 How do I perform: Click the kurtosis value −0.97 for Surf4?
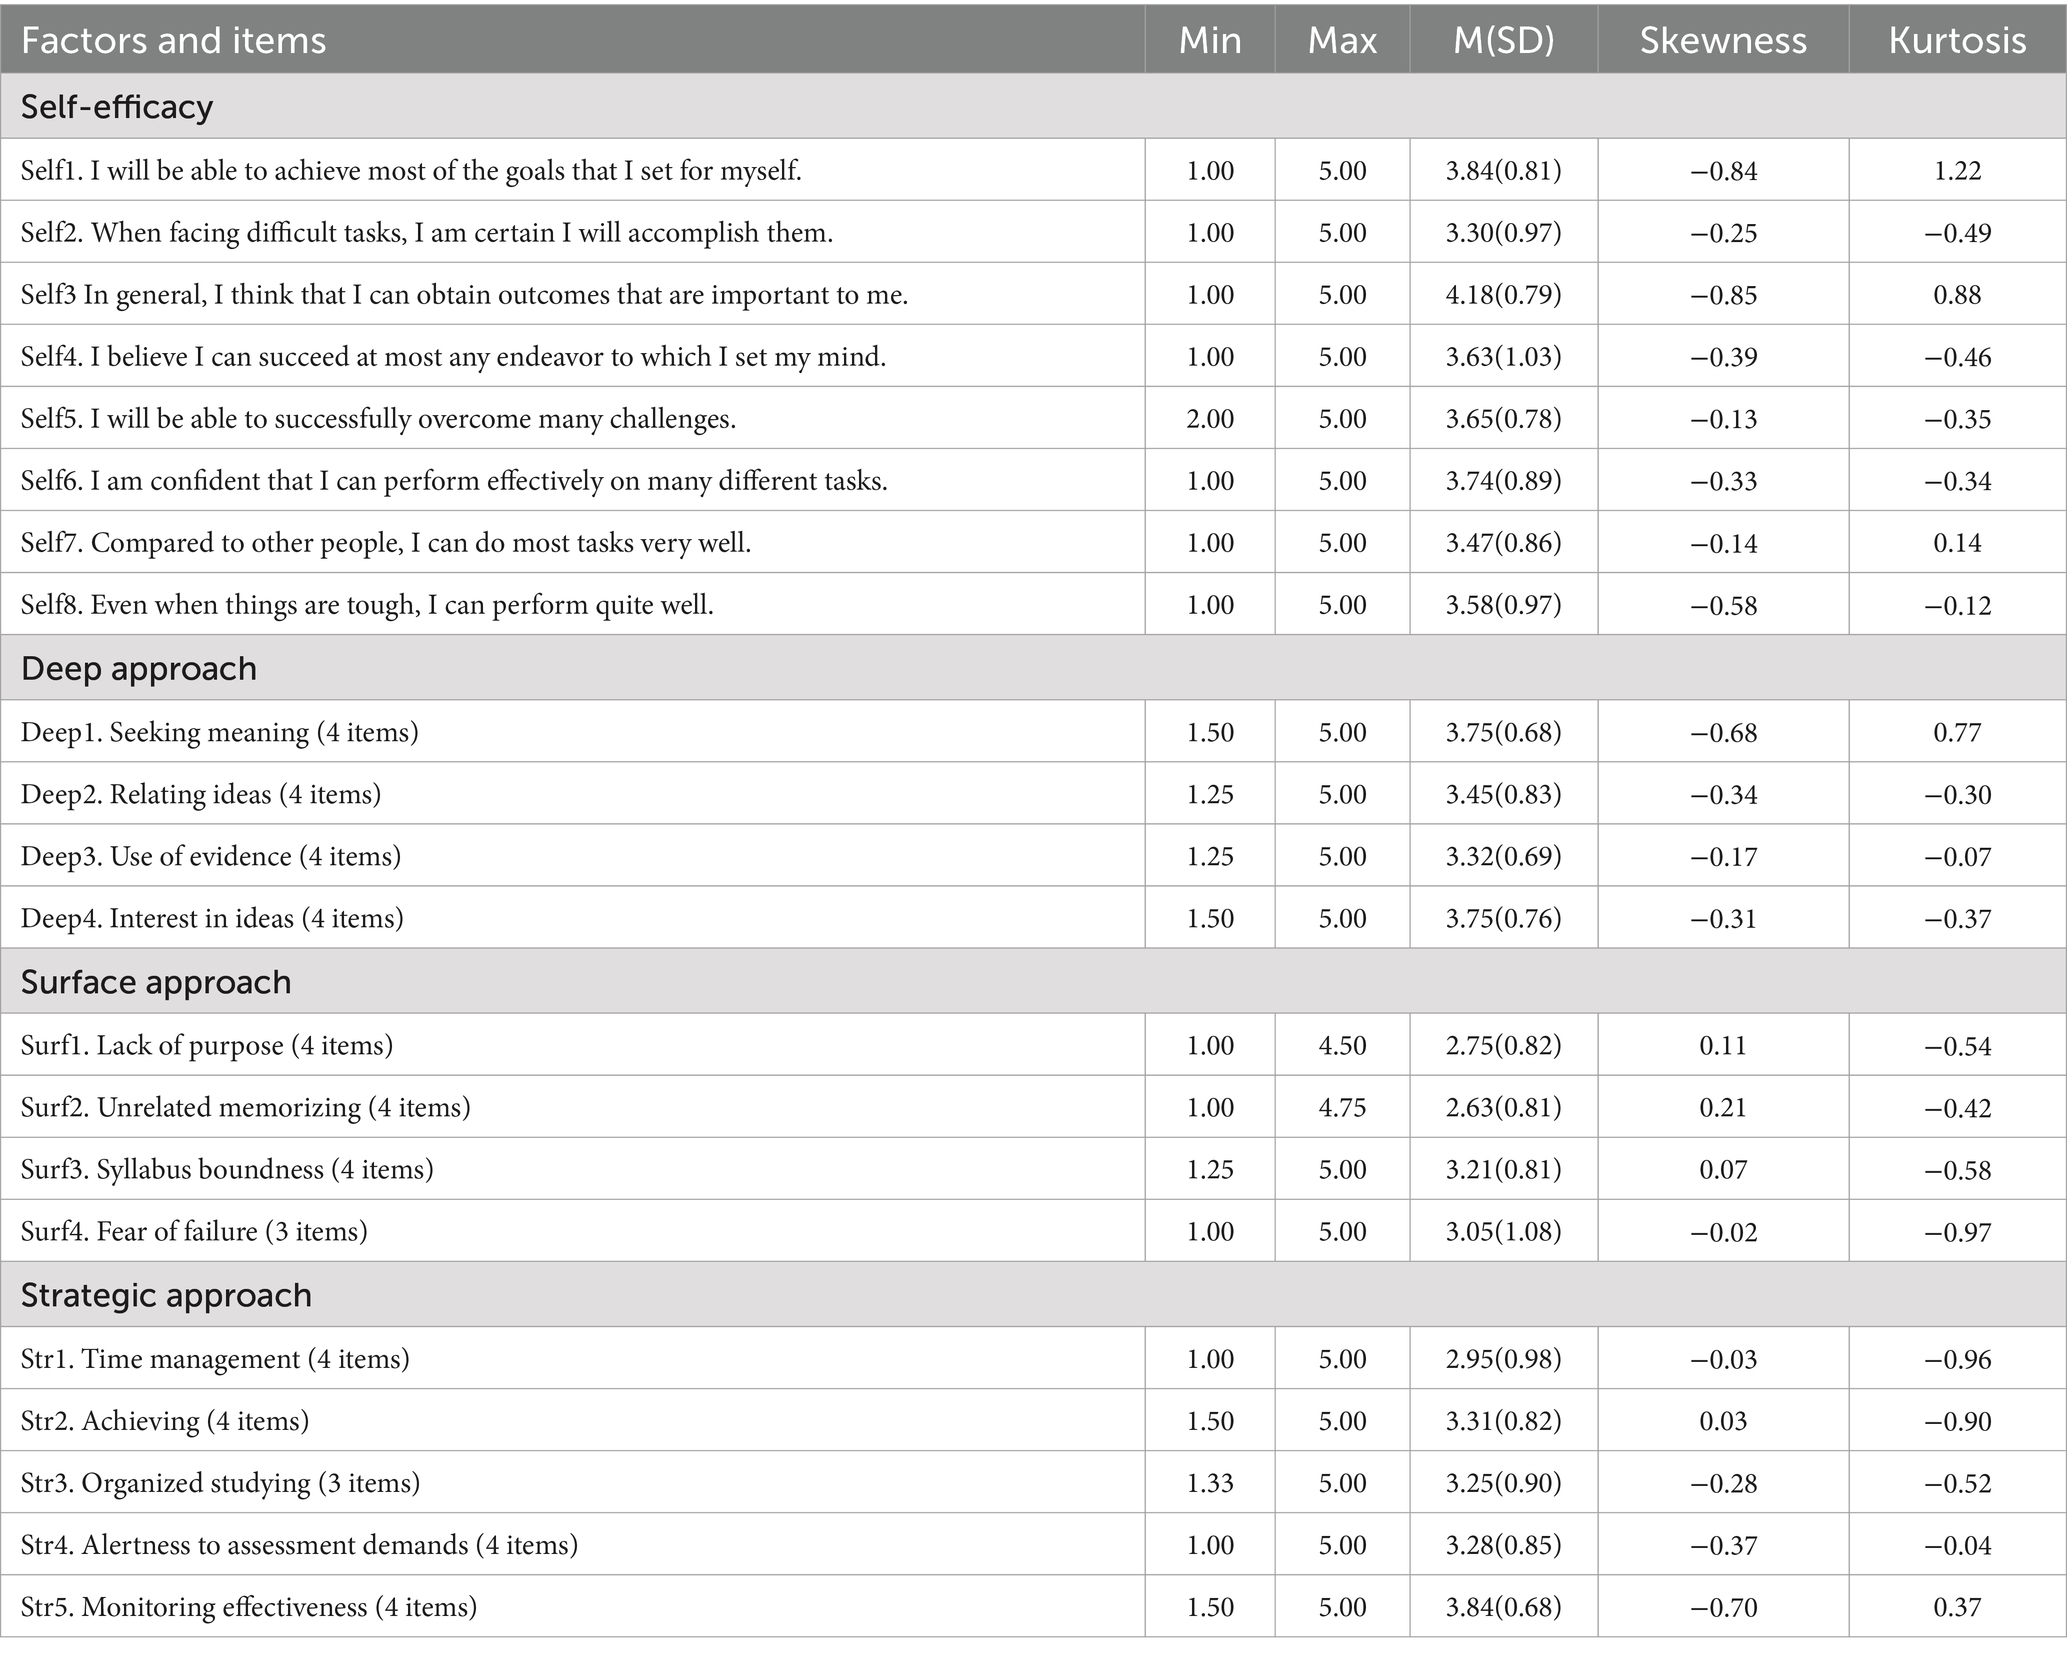click(x=1957, y=1232)
